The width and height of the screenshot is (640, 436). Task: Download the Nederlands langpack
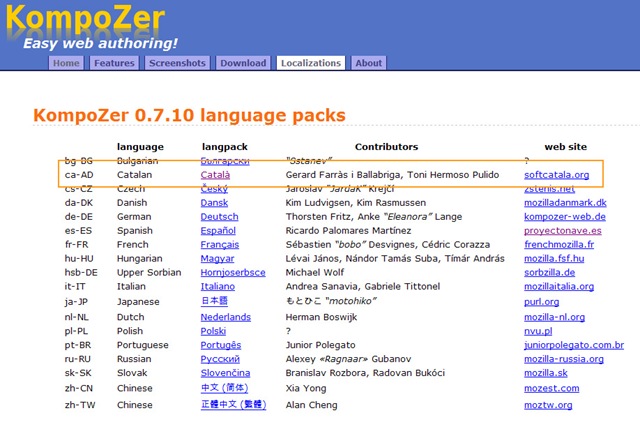click(226, 317)
